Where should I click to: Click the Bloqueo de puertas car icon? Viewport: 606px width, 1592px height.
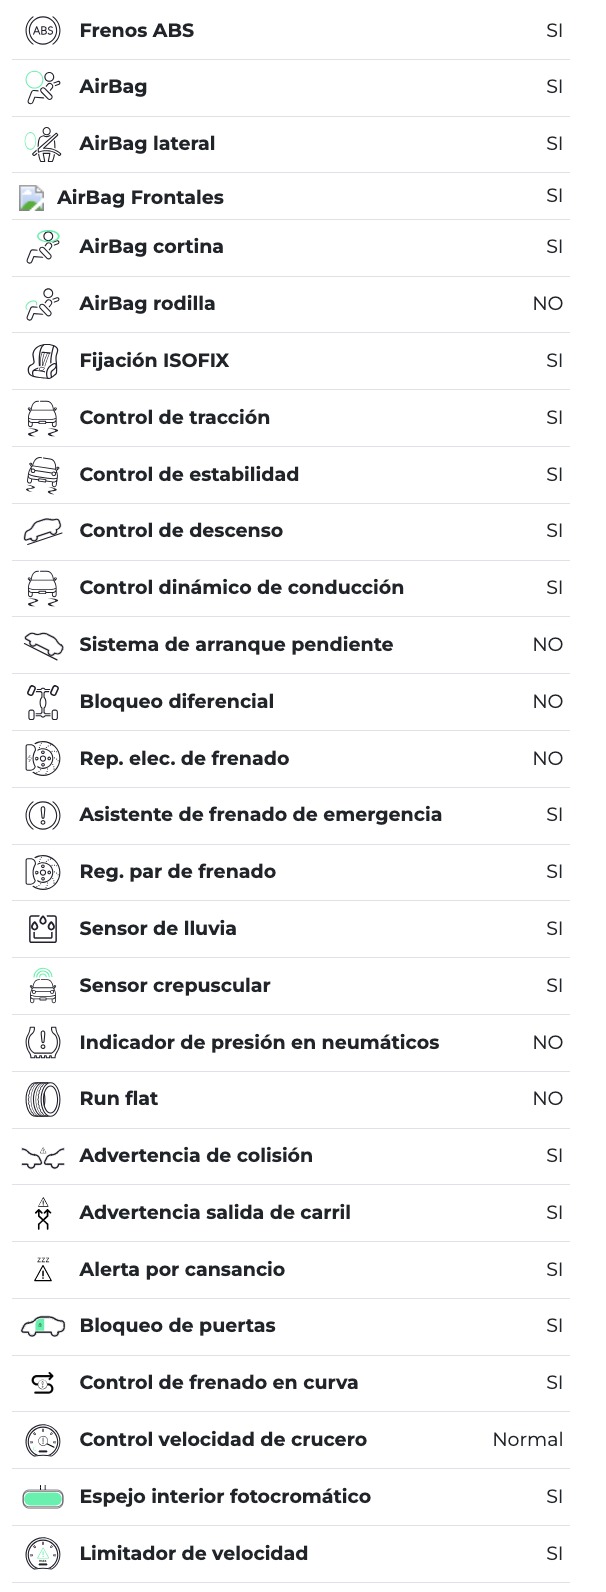42,1327
